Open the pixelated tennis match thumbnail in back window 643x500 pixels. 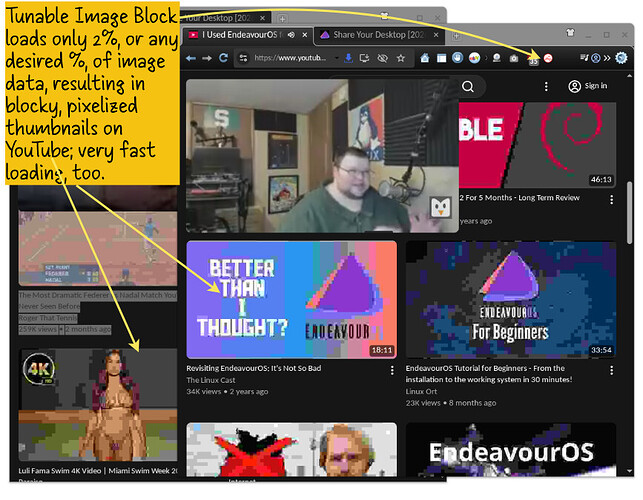click(x=98, y=248)
